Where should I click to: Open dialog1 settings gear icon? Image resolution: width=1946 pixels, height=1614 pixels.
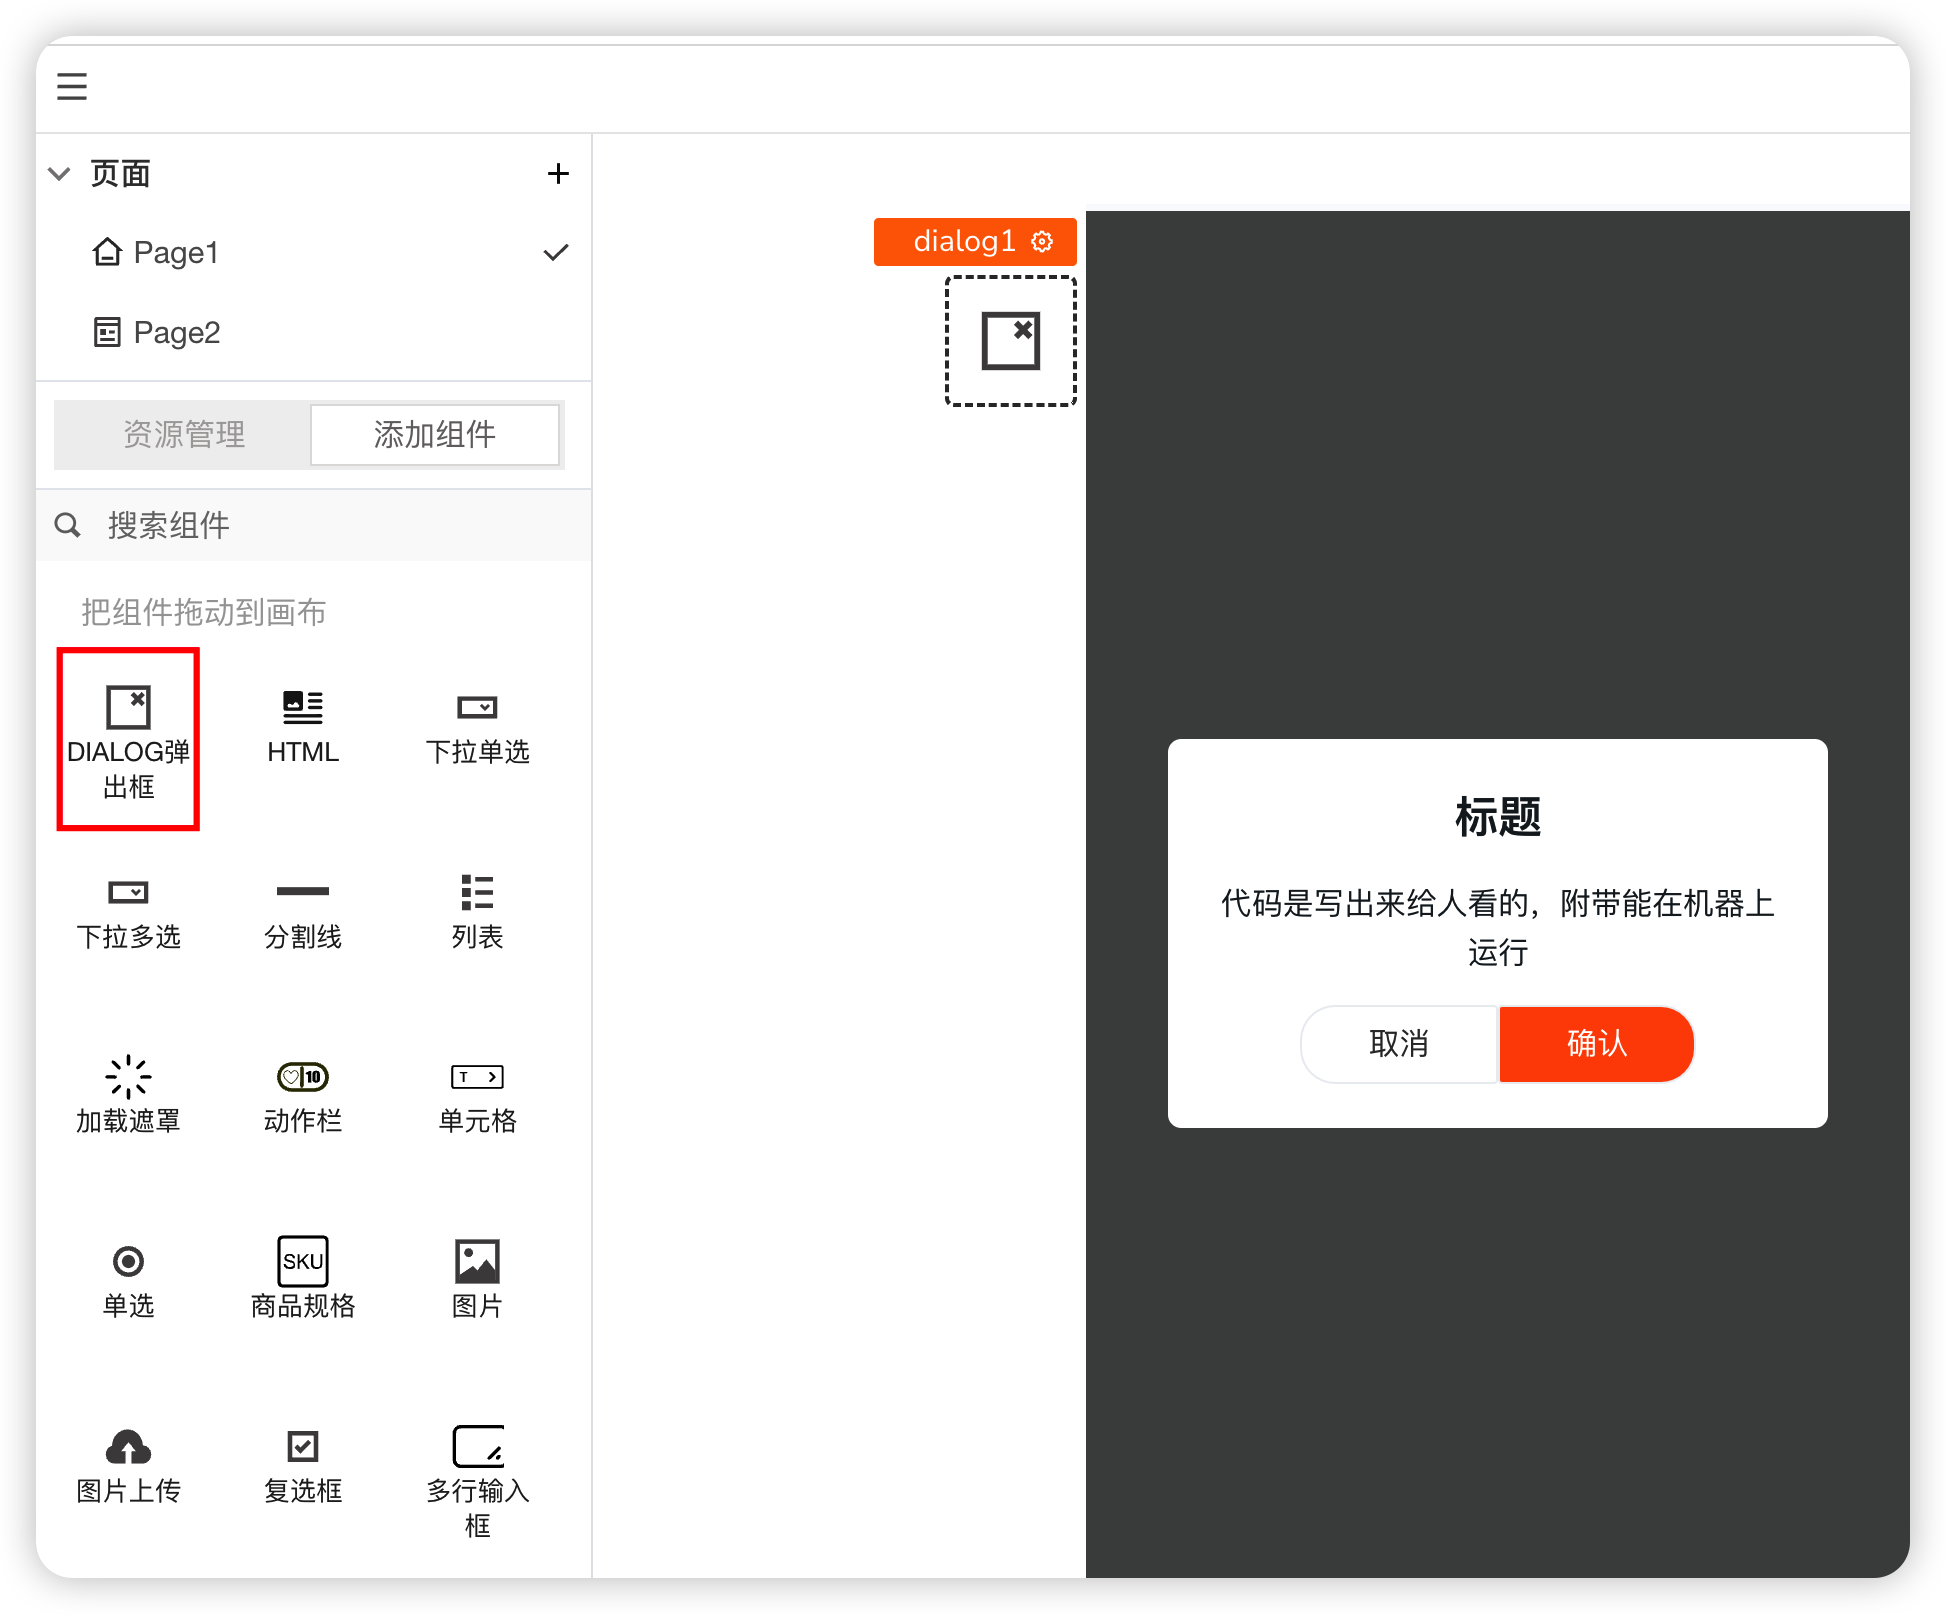point(1042,242)
